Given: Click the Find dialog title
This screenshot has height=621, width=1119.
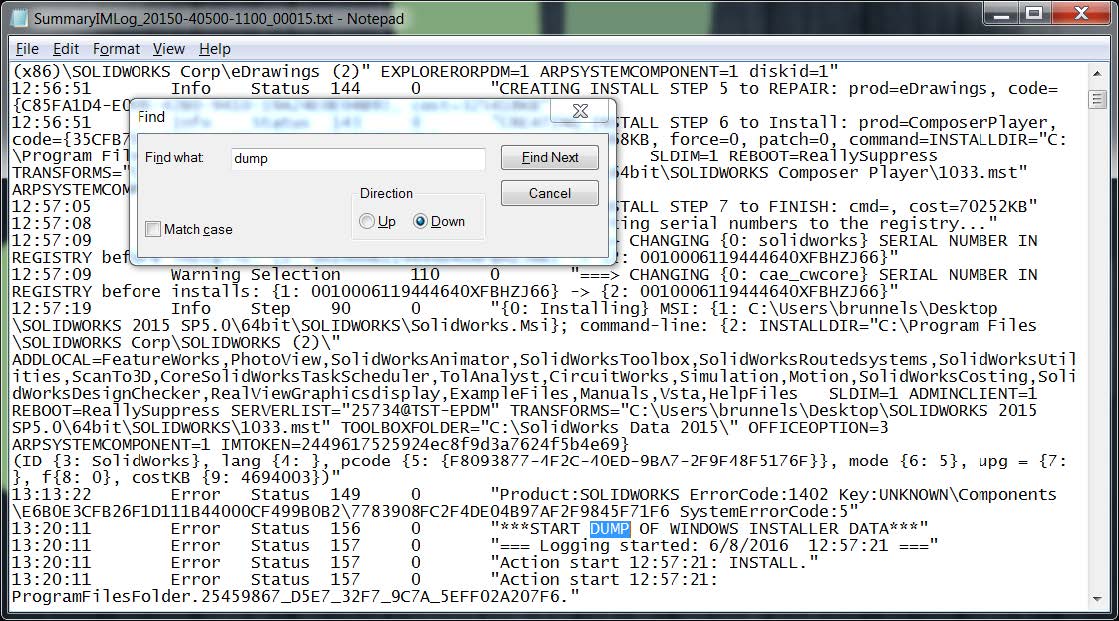Looking at the screenshot, I should (151, 116).
